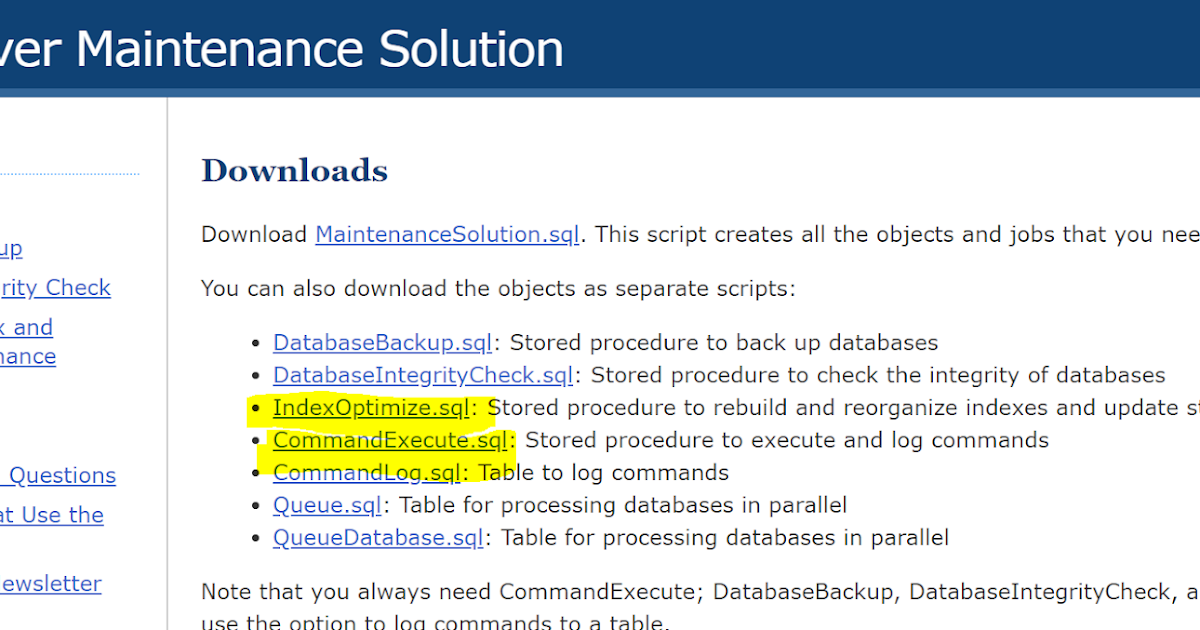This screenshot has width=1200, height=630.
Task: Download the highlighted IndexOptimize.sql script
Action: [371, 407]
